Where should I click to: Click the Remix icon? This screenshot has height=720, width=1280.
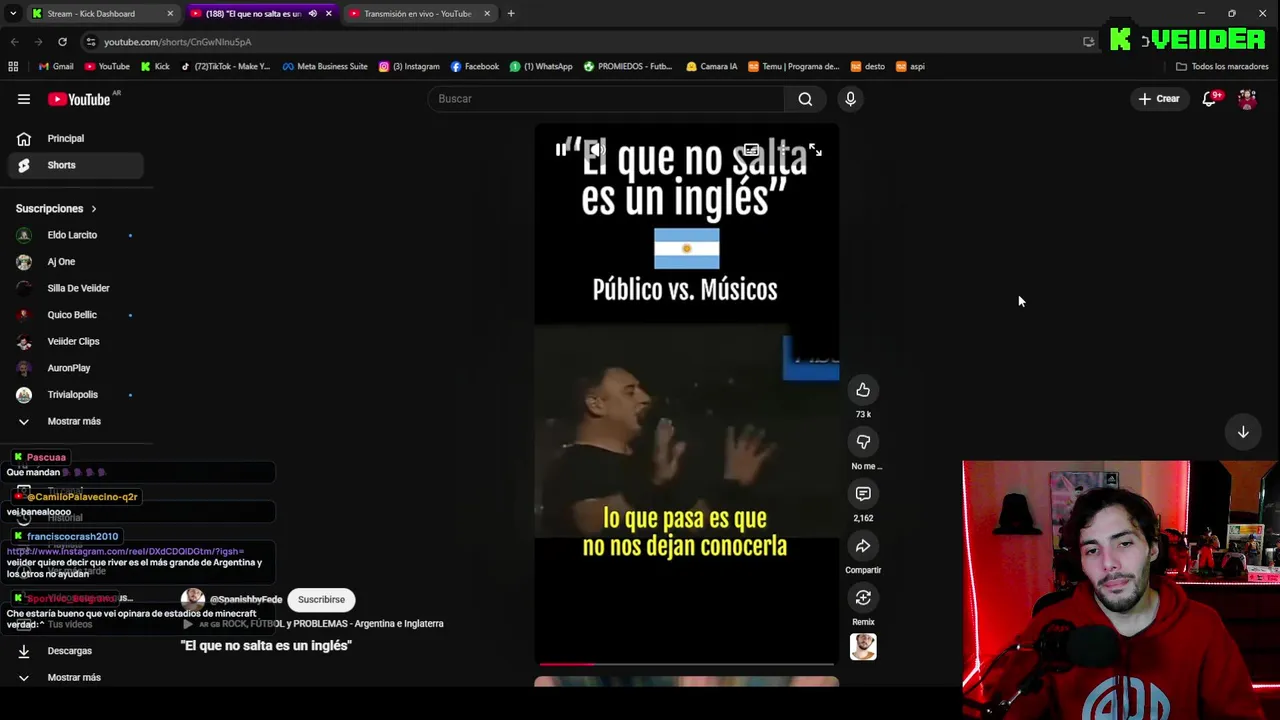click(x=863, y=598)
